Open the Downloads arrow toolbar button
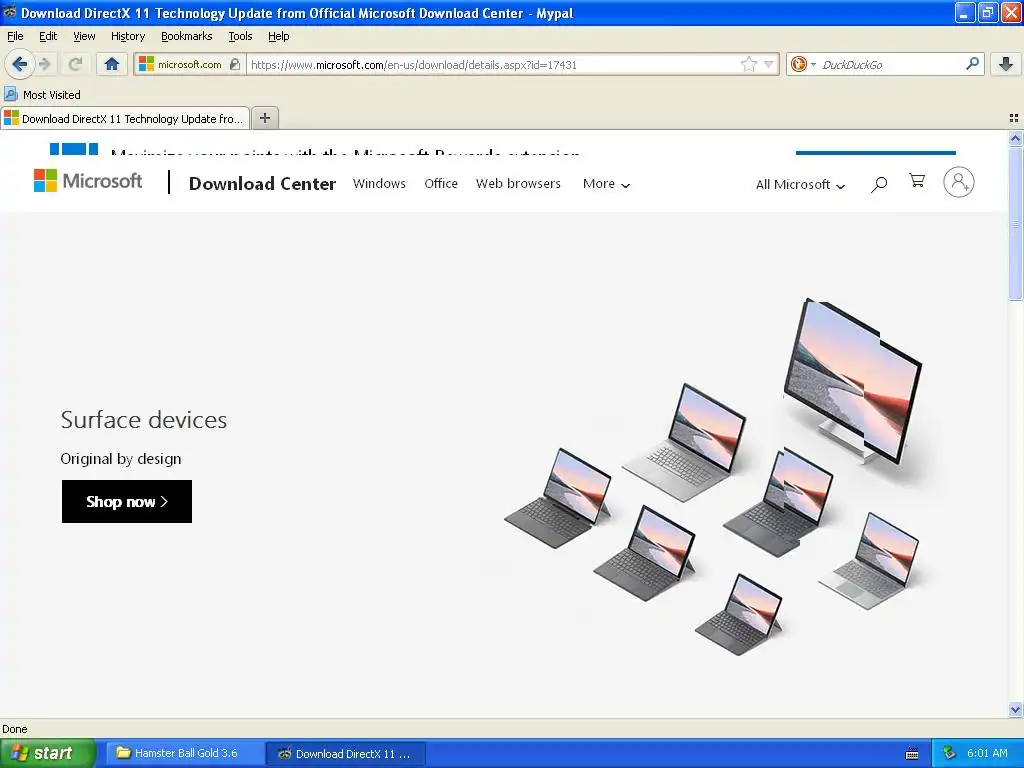 point(1006,64)
